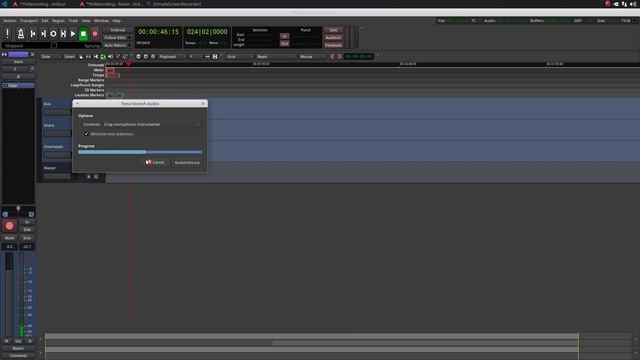
Task: Click the green Stop transport button
Action: [x=83, y=33]
